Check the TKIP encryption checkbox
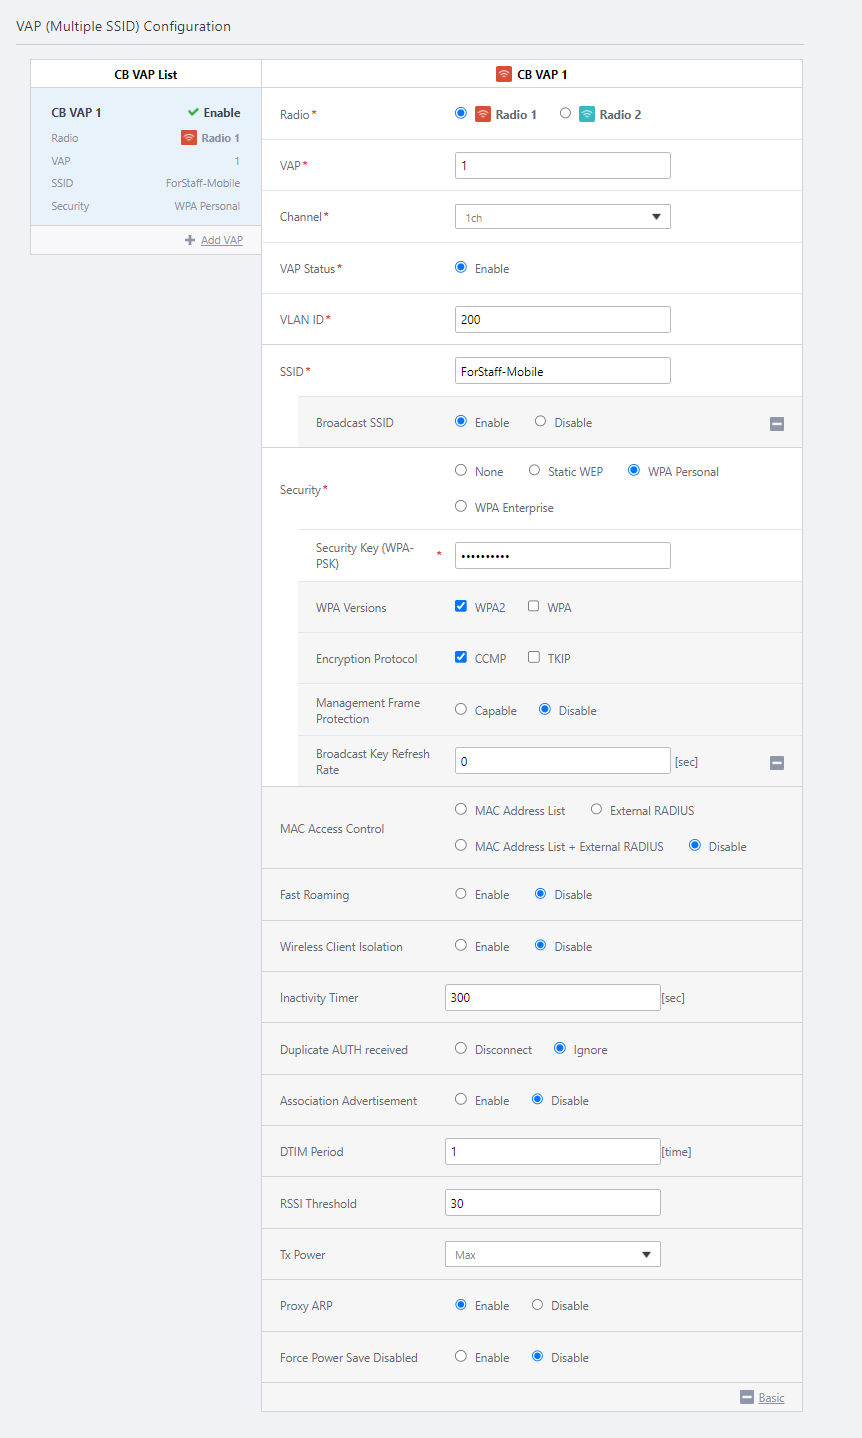862x1438 pixels. (534, 657)
